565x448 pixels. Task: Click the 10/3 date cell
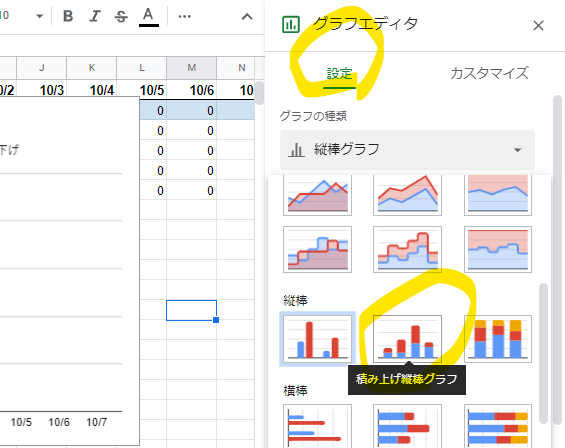(x=41, y=89)
